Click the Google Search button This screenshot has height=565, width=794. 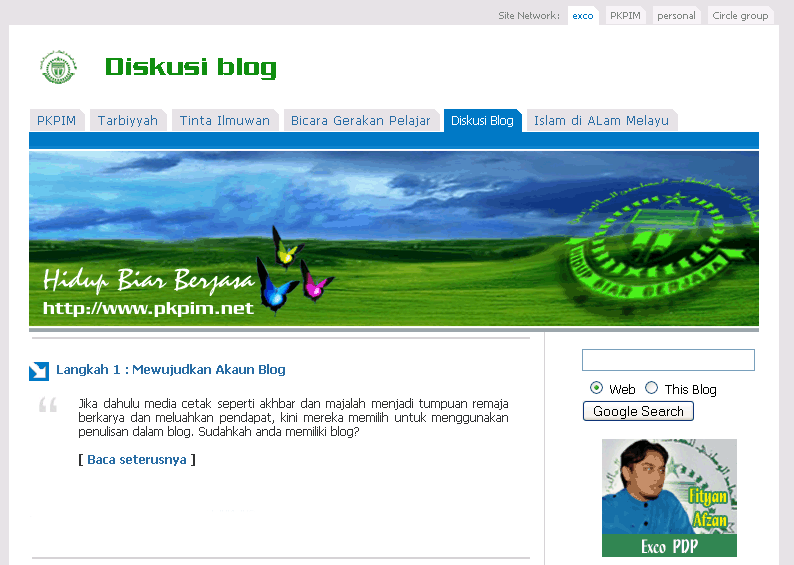click(638, 411)
